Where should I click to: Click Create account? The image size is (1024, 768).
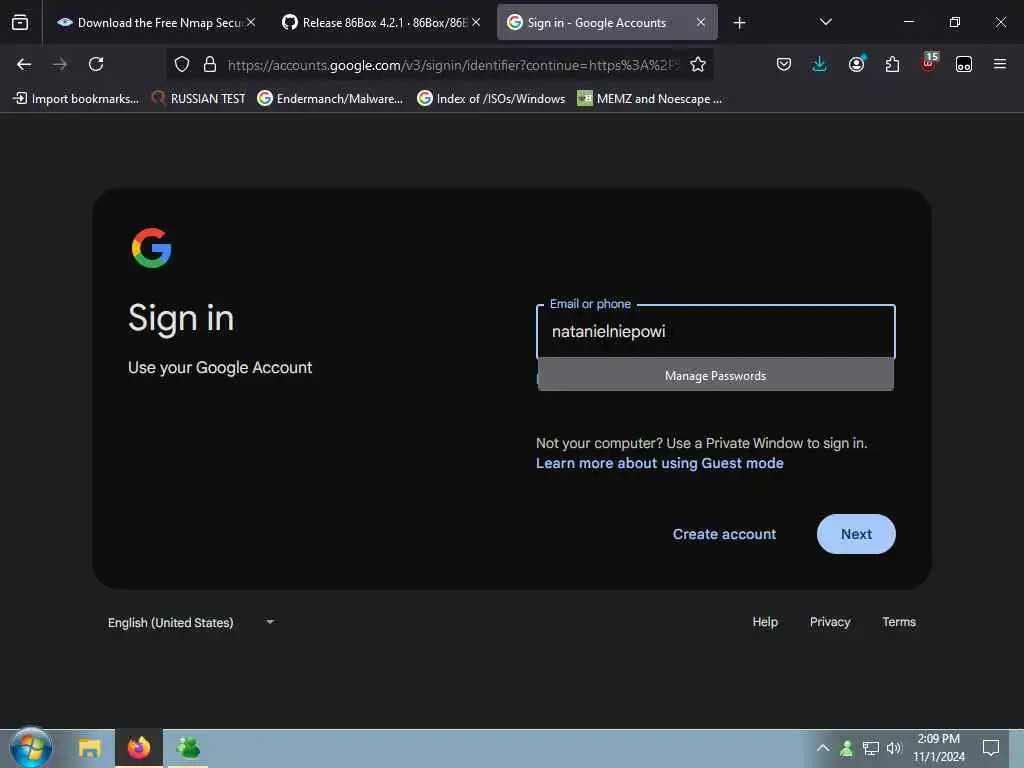(724, 534)
